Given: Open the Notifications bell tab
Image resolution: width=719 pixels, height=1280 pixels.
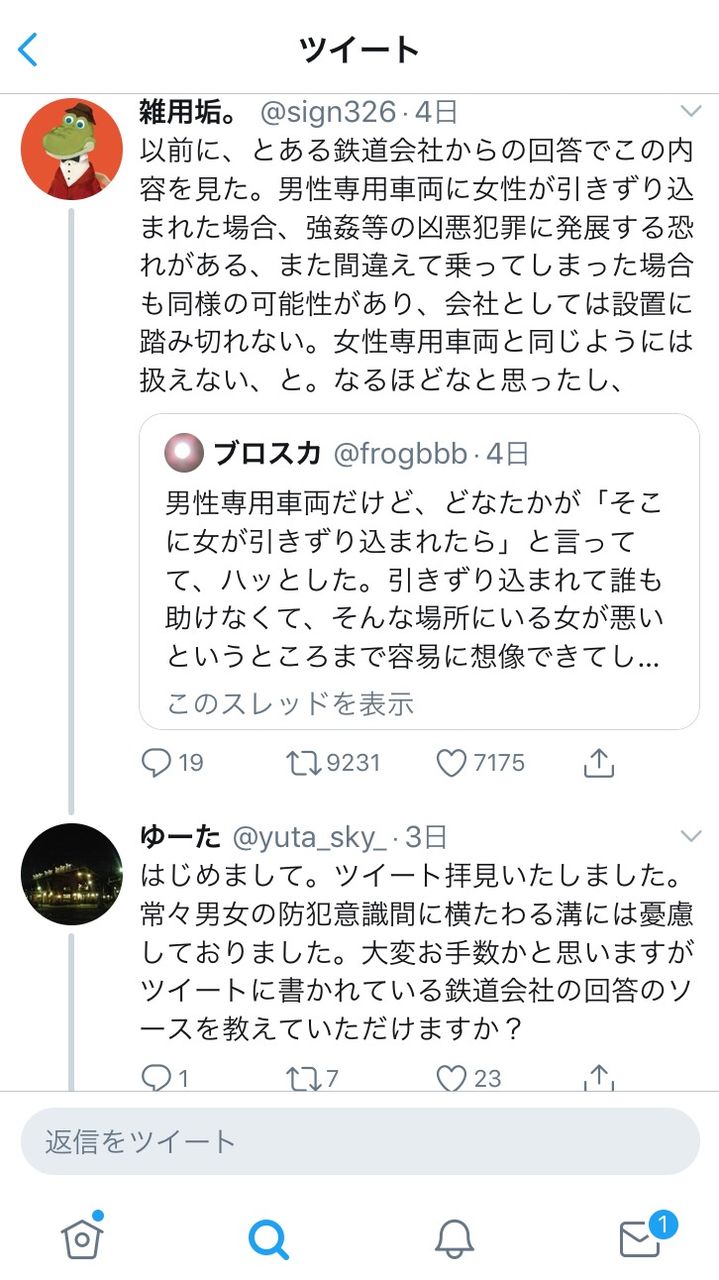Looking at the screenshot, I should (x=454, y=1239).
